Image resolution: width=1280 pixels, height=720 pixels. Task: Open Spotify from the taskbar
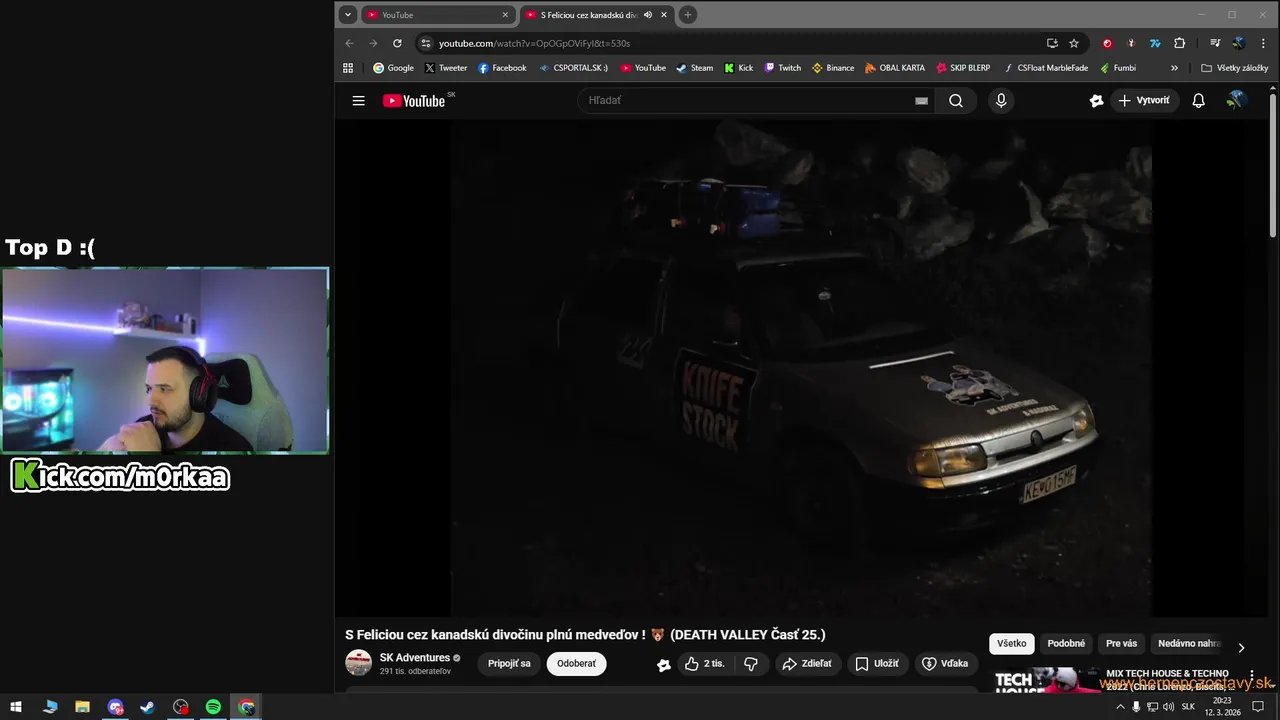click(213, 707)
